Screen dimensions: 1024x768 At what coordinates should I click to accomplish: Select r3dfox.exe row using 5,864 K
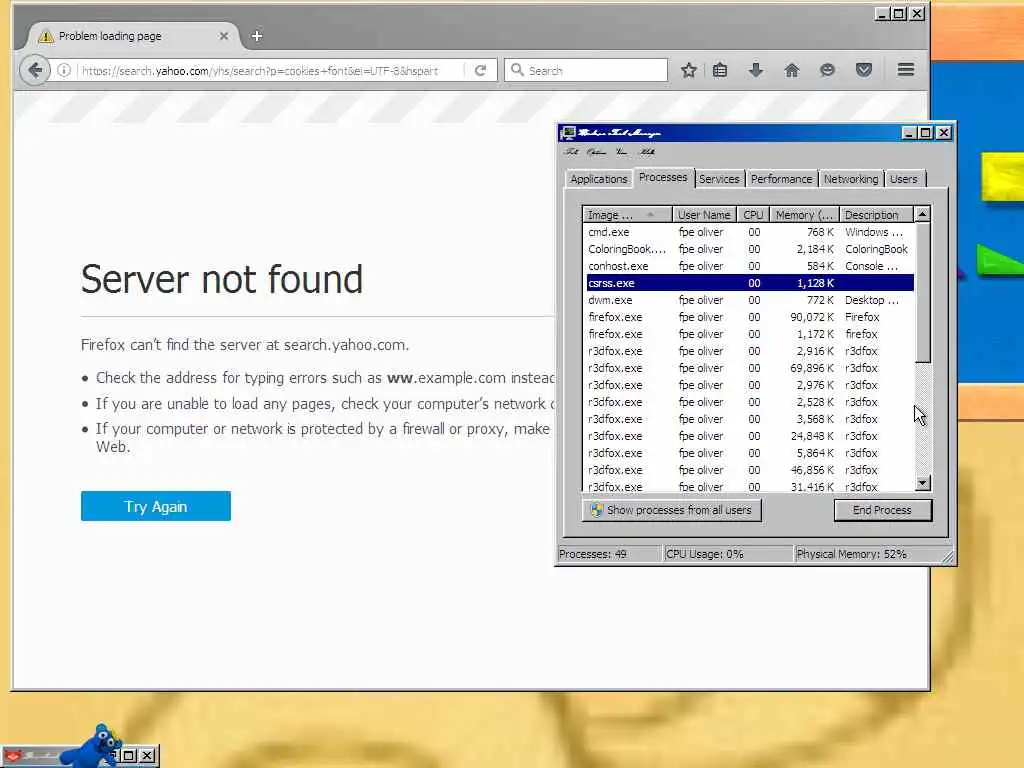(749, 453)
